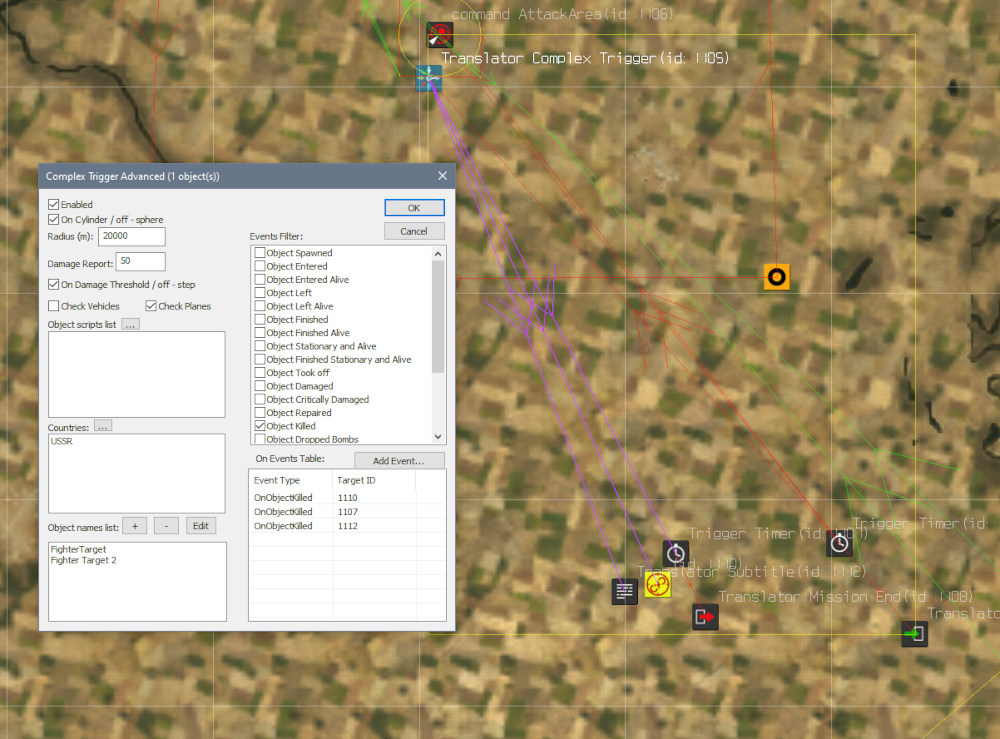Select the left Trigger Timer clock icon
Image resolution: width=1000 pixels, height=739 pixels.
pyautogui.click(x=676, y=553)
